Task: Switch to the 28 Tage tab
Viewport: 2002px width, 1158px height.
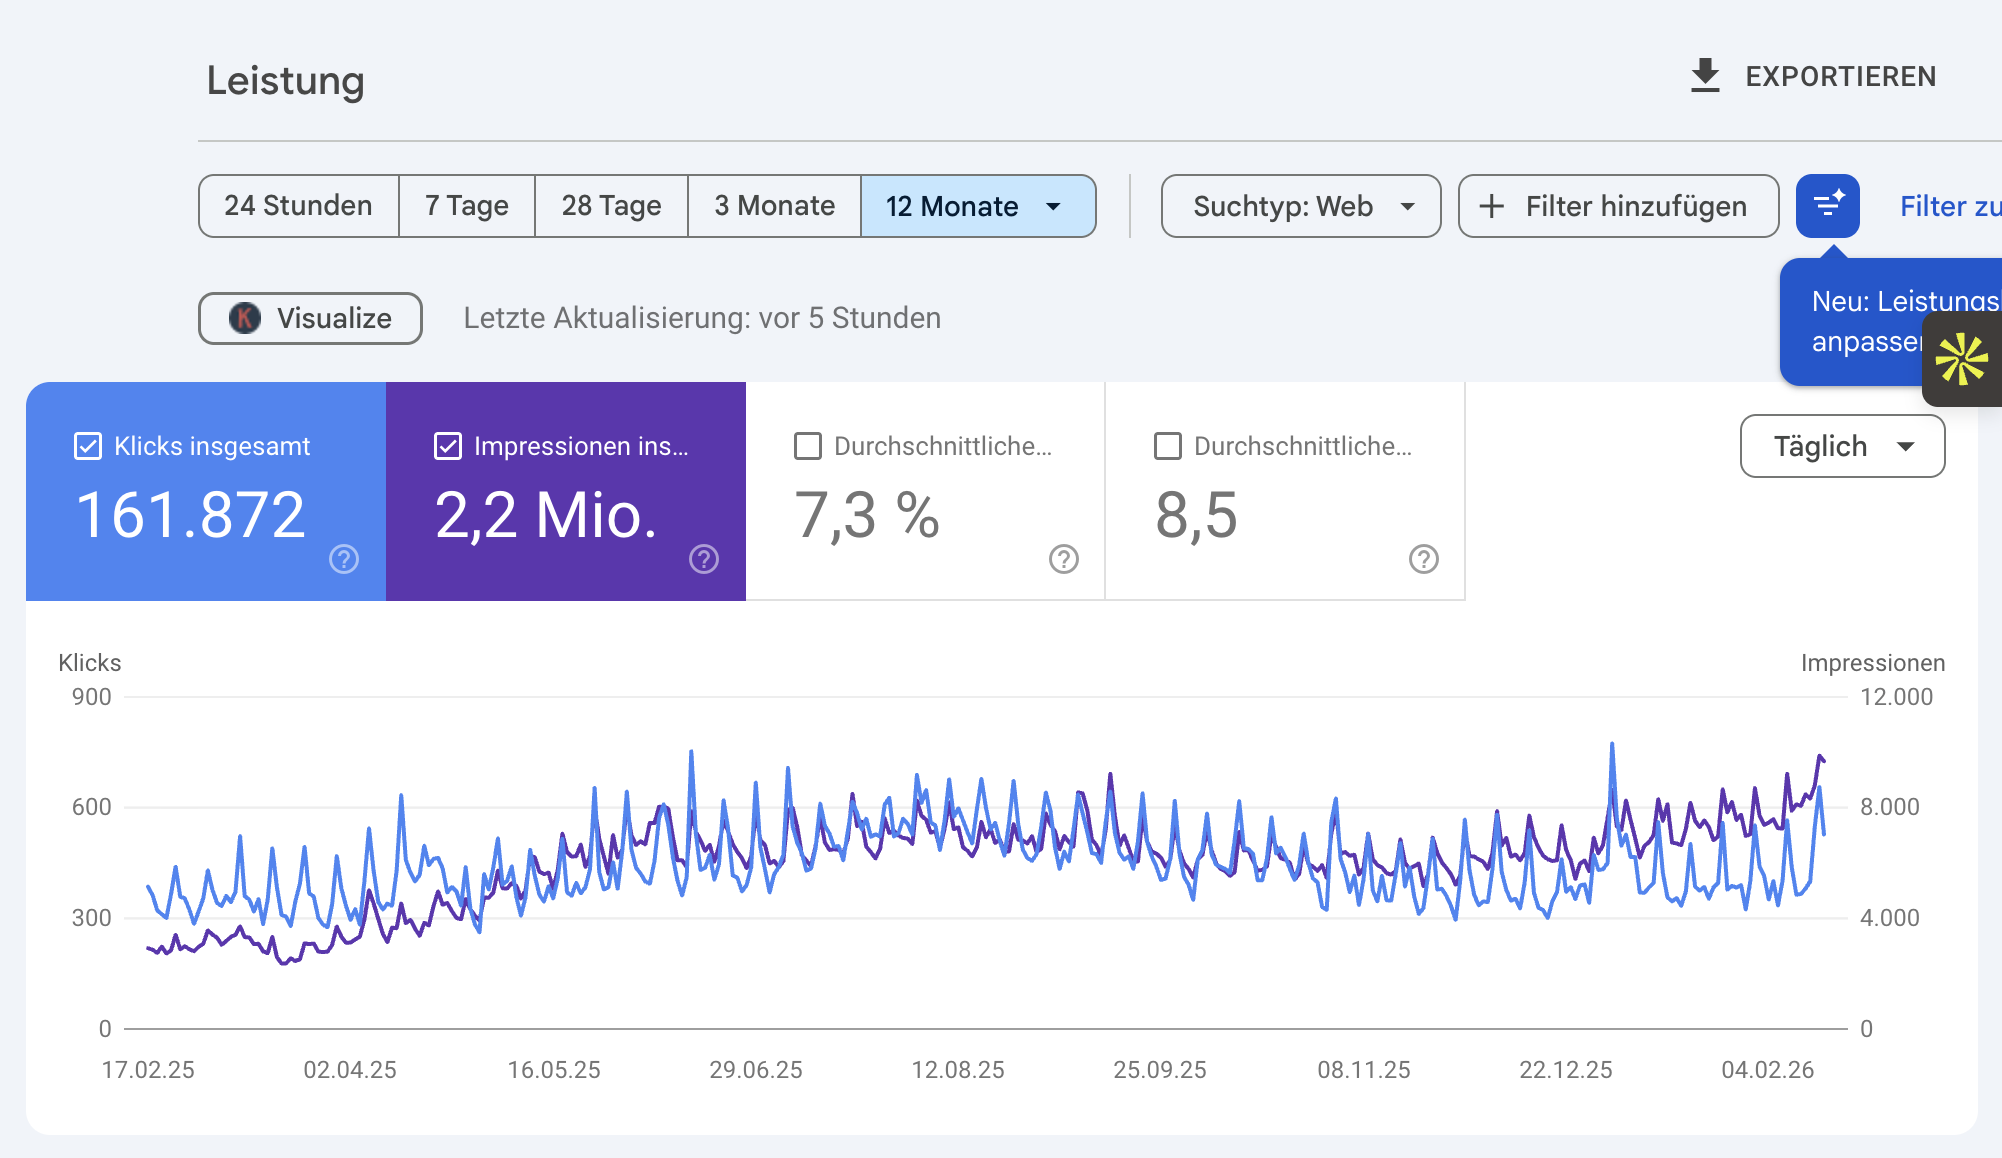Action: pyautogui.click(x=611, y=206)
